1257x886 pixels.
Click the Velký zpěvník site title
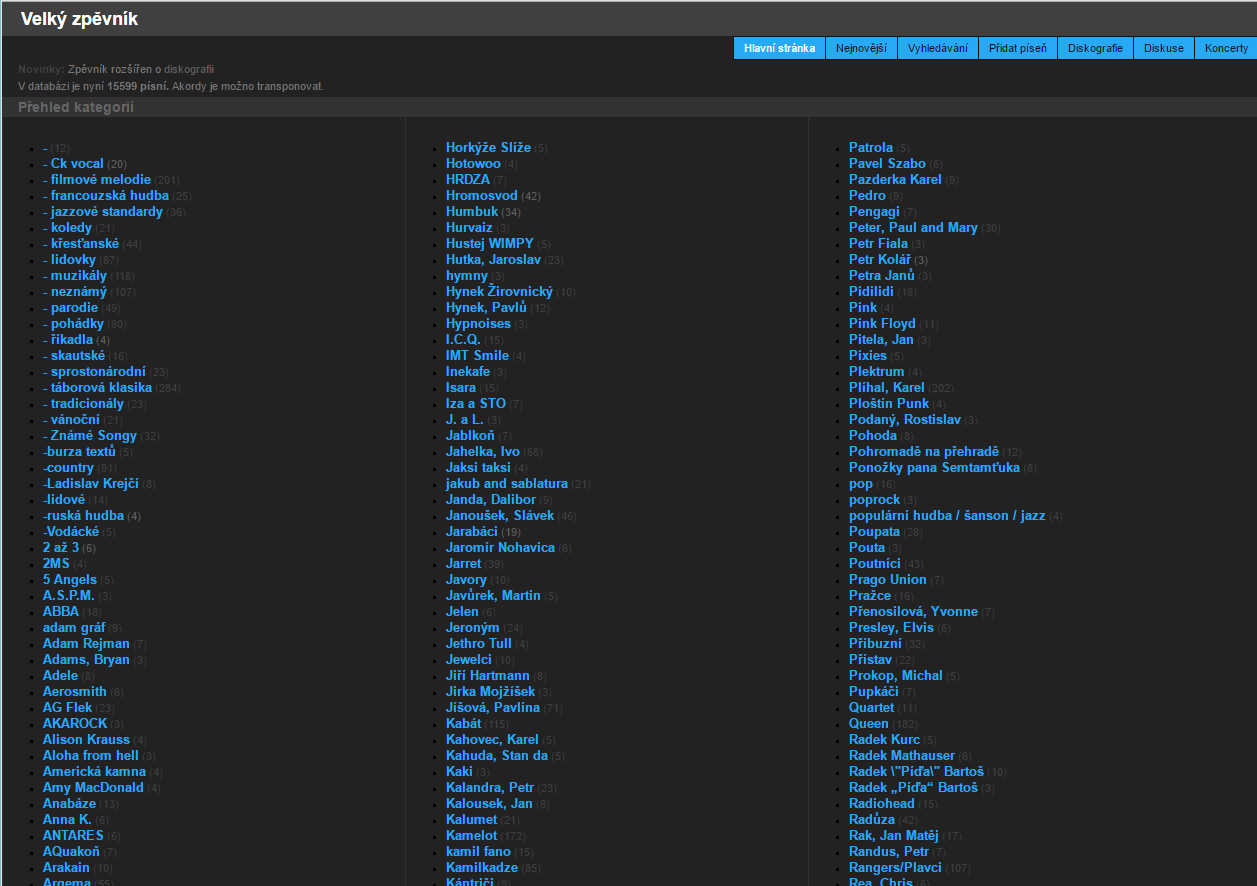[79, 19]
